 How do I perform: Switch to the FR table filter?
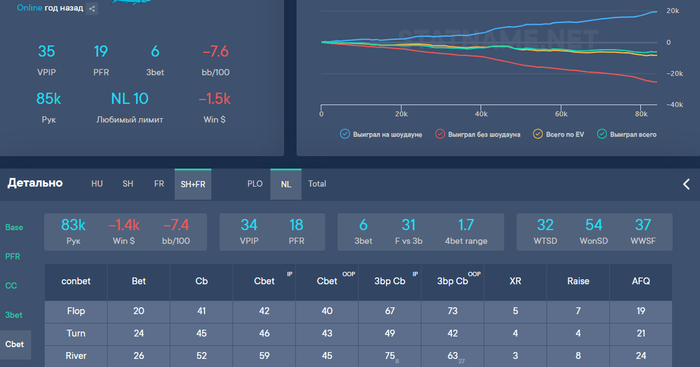pos(159,184)
